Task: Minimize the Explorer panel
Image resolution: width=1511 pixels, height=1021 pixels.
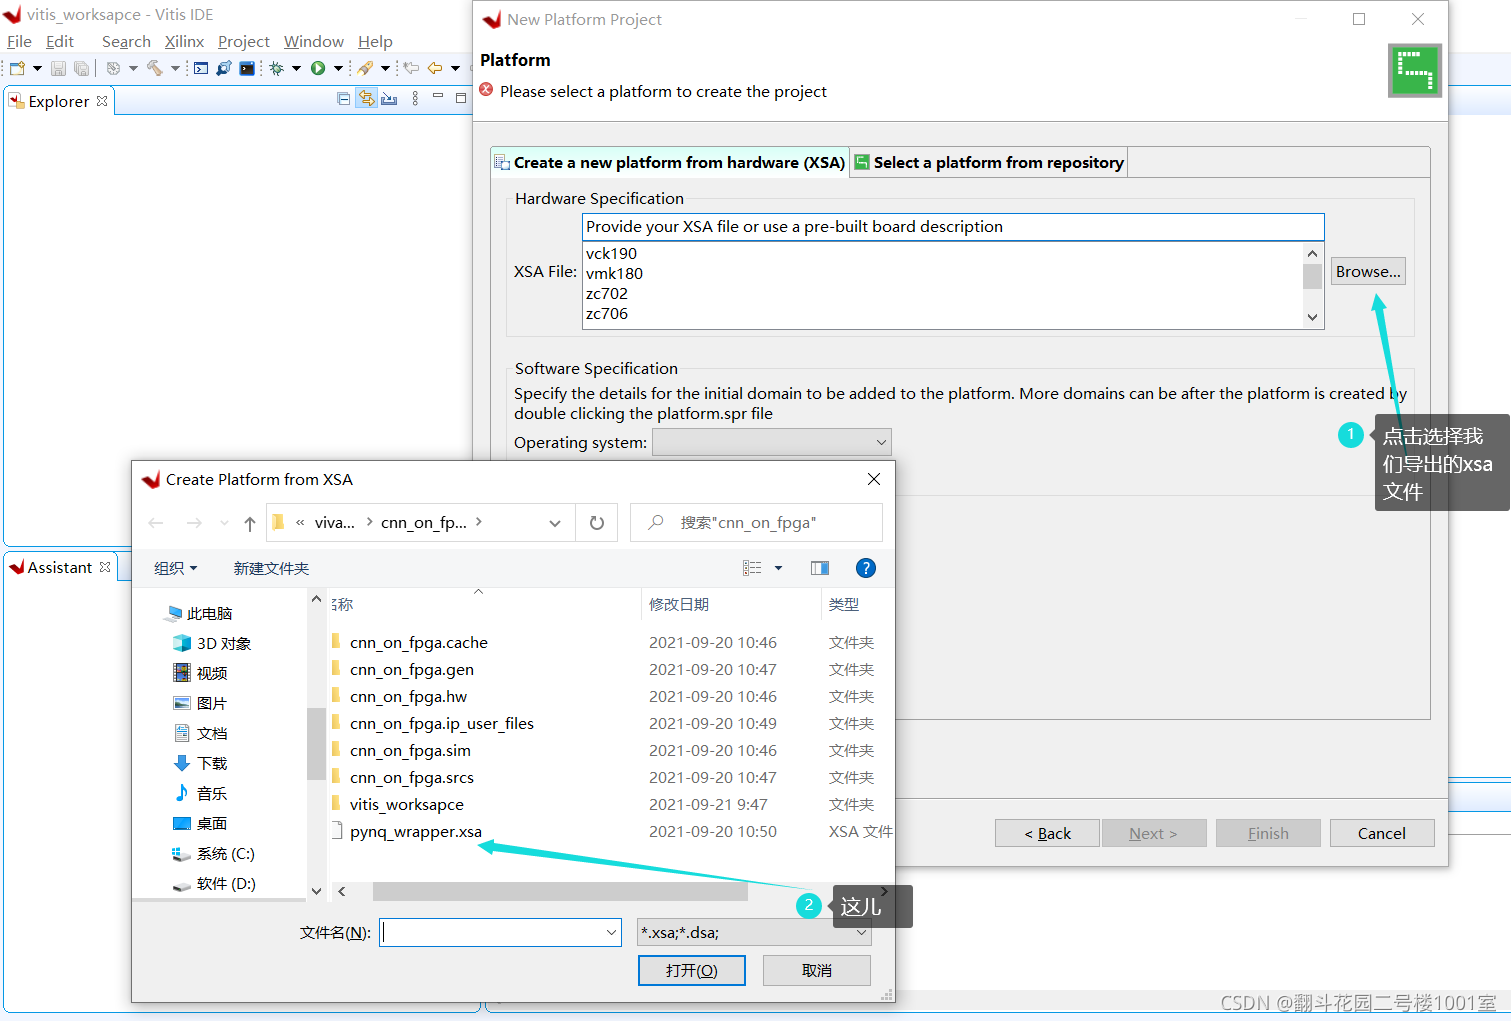Action: pos(438,97)
